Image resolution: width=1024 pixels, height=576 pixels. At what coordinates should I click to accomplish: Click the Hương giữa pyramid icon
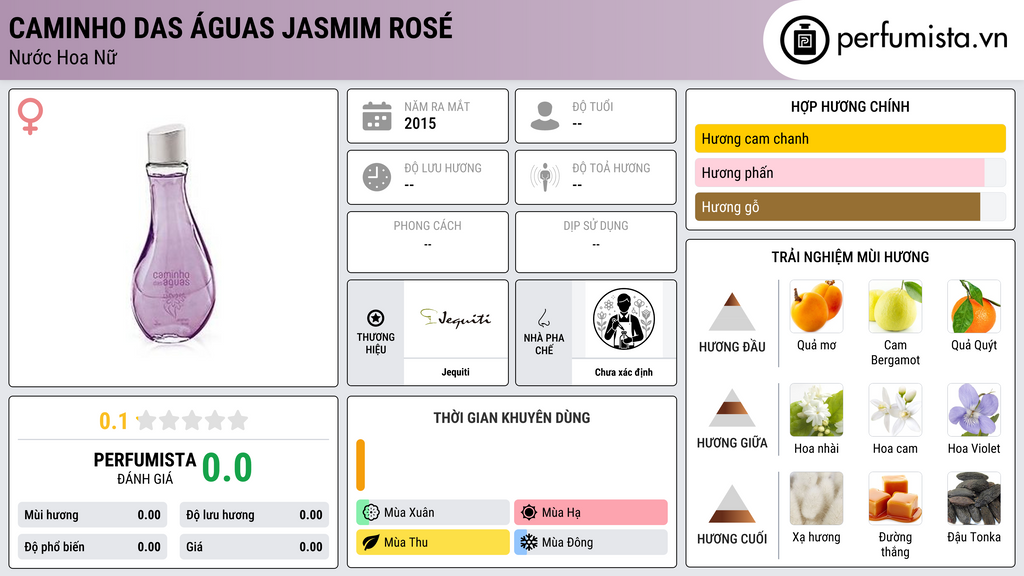pyautogui.click(x=732, y=408)
